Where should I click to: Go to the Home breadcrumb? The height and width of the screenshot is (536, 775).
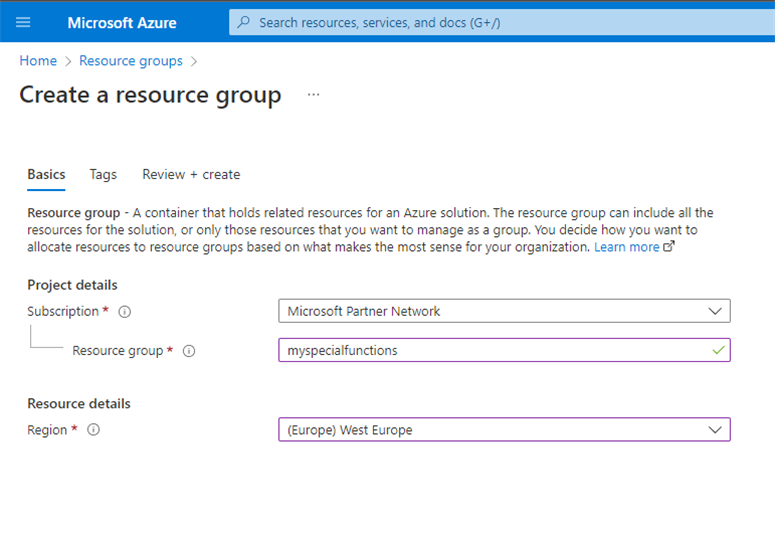38,61
